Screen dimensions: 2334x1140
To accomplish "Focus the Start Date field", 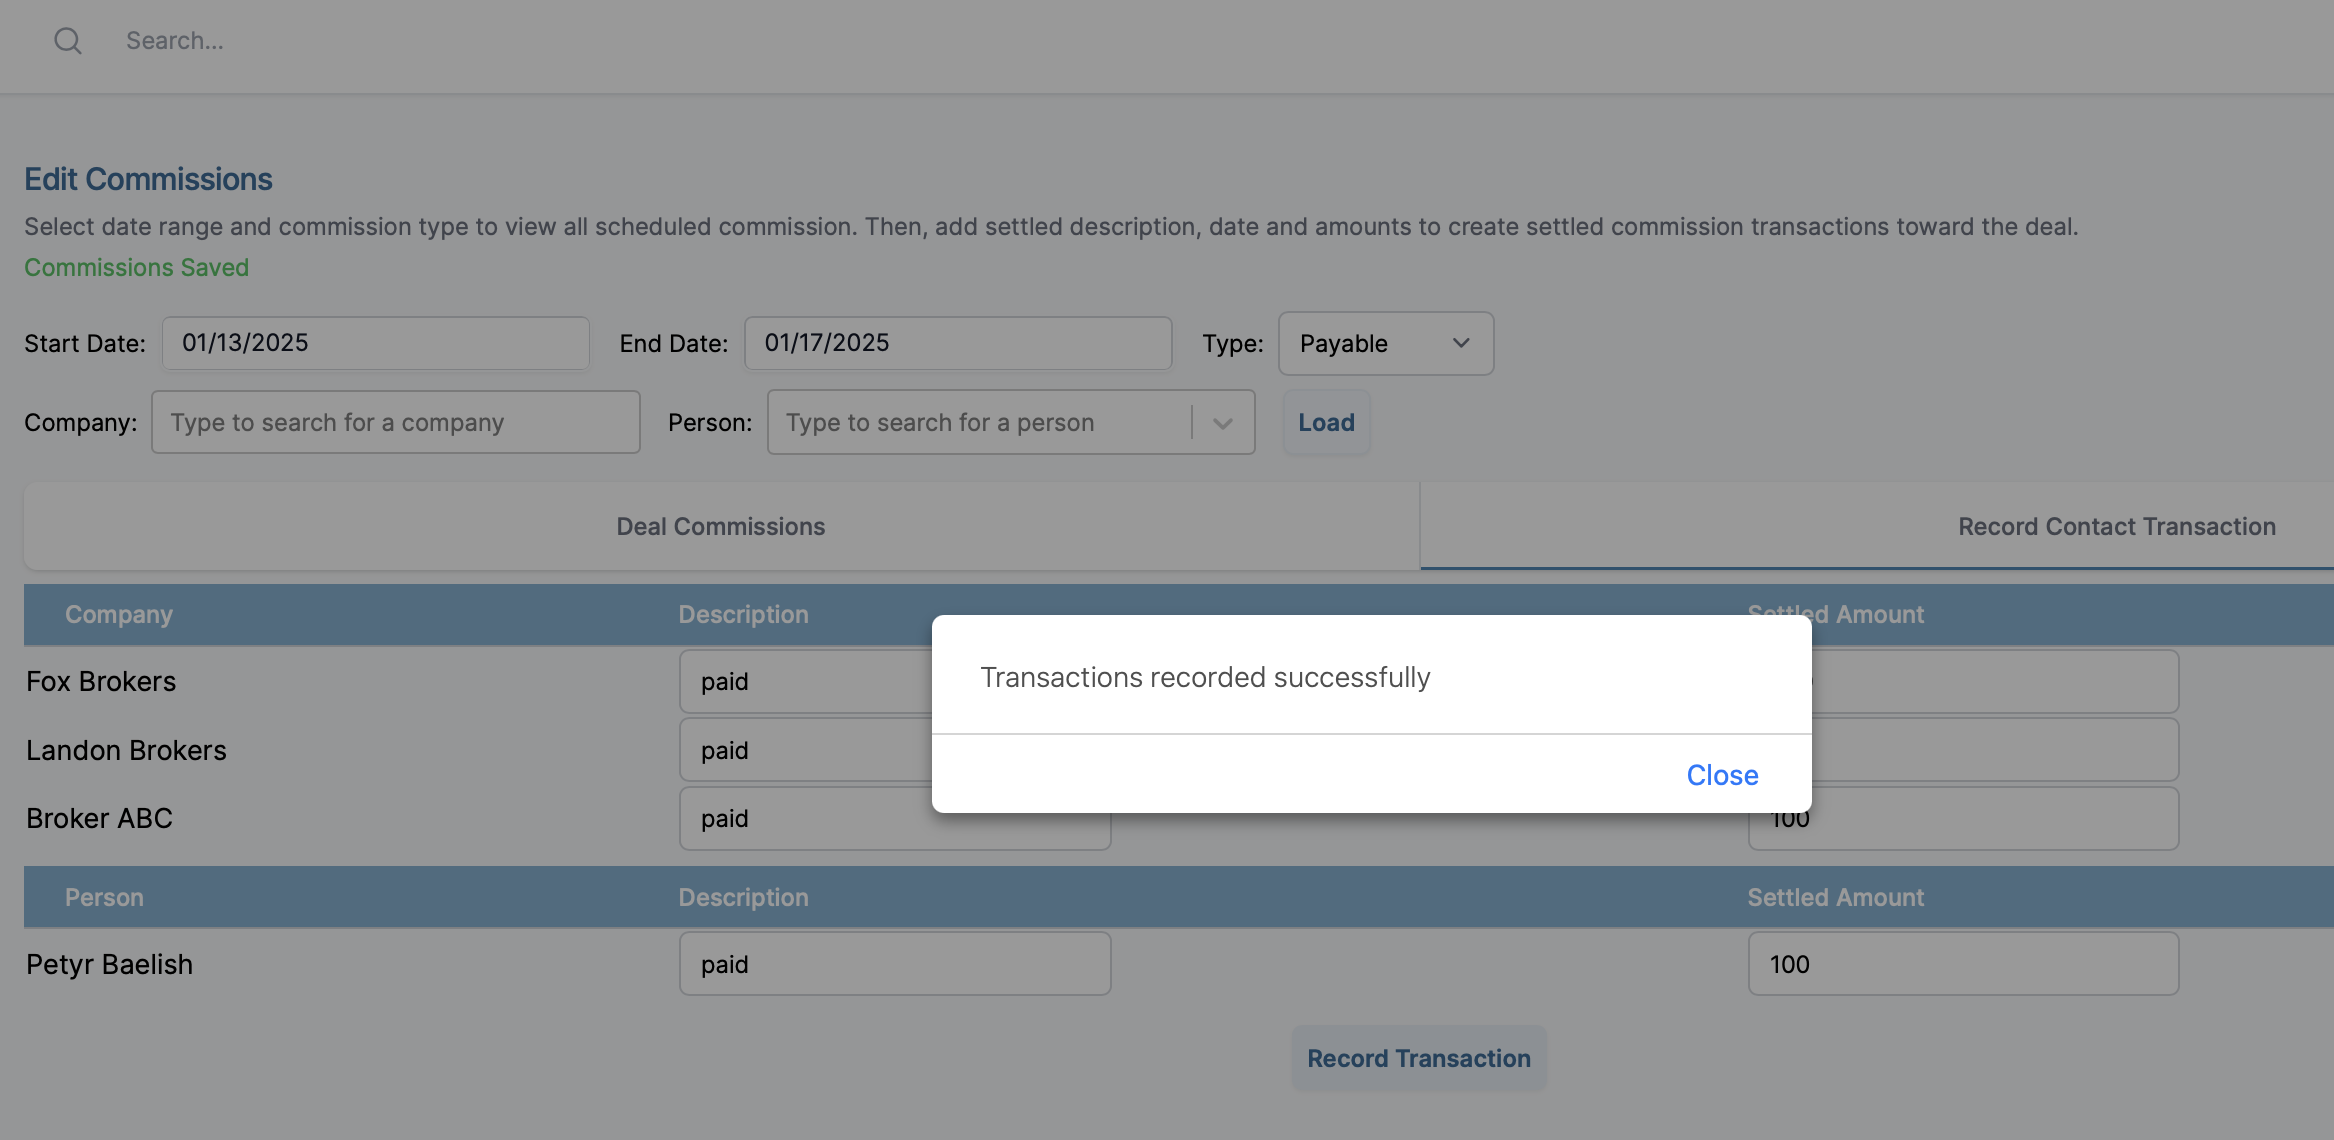I will [x=376, y=343].
